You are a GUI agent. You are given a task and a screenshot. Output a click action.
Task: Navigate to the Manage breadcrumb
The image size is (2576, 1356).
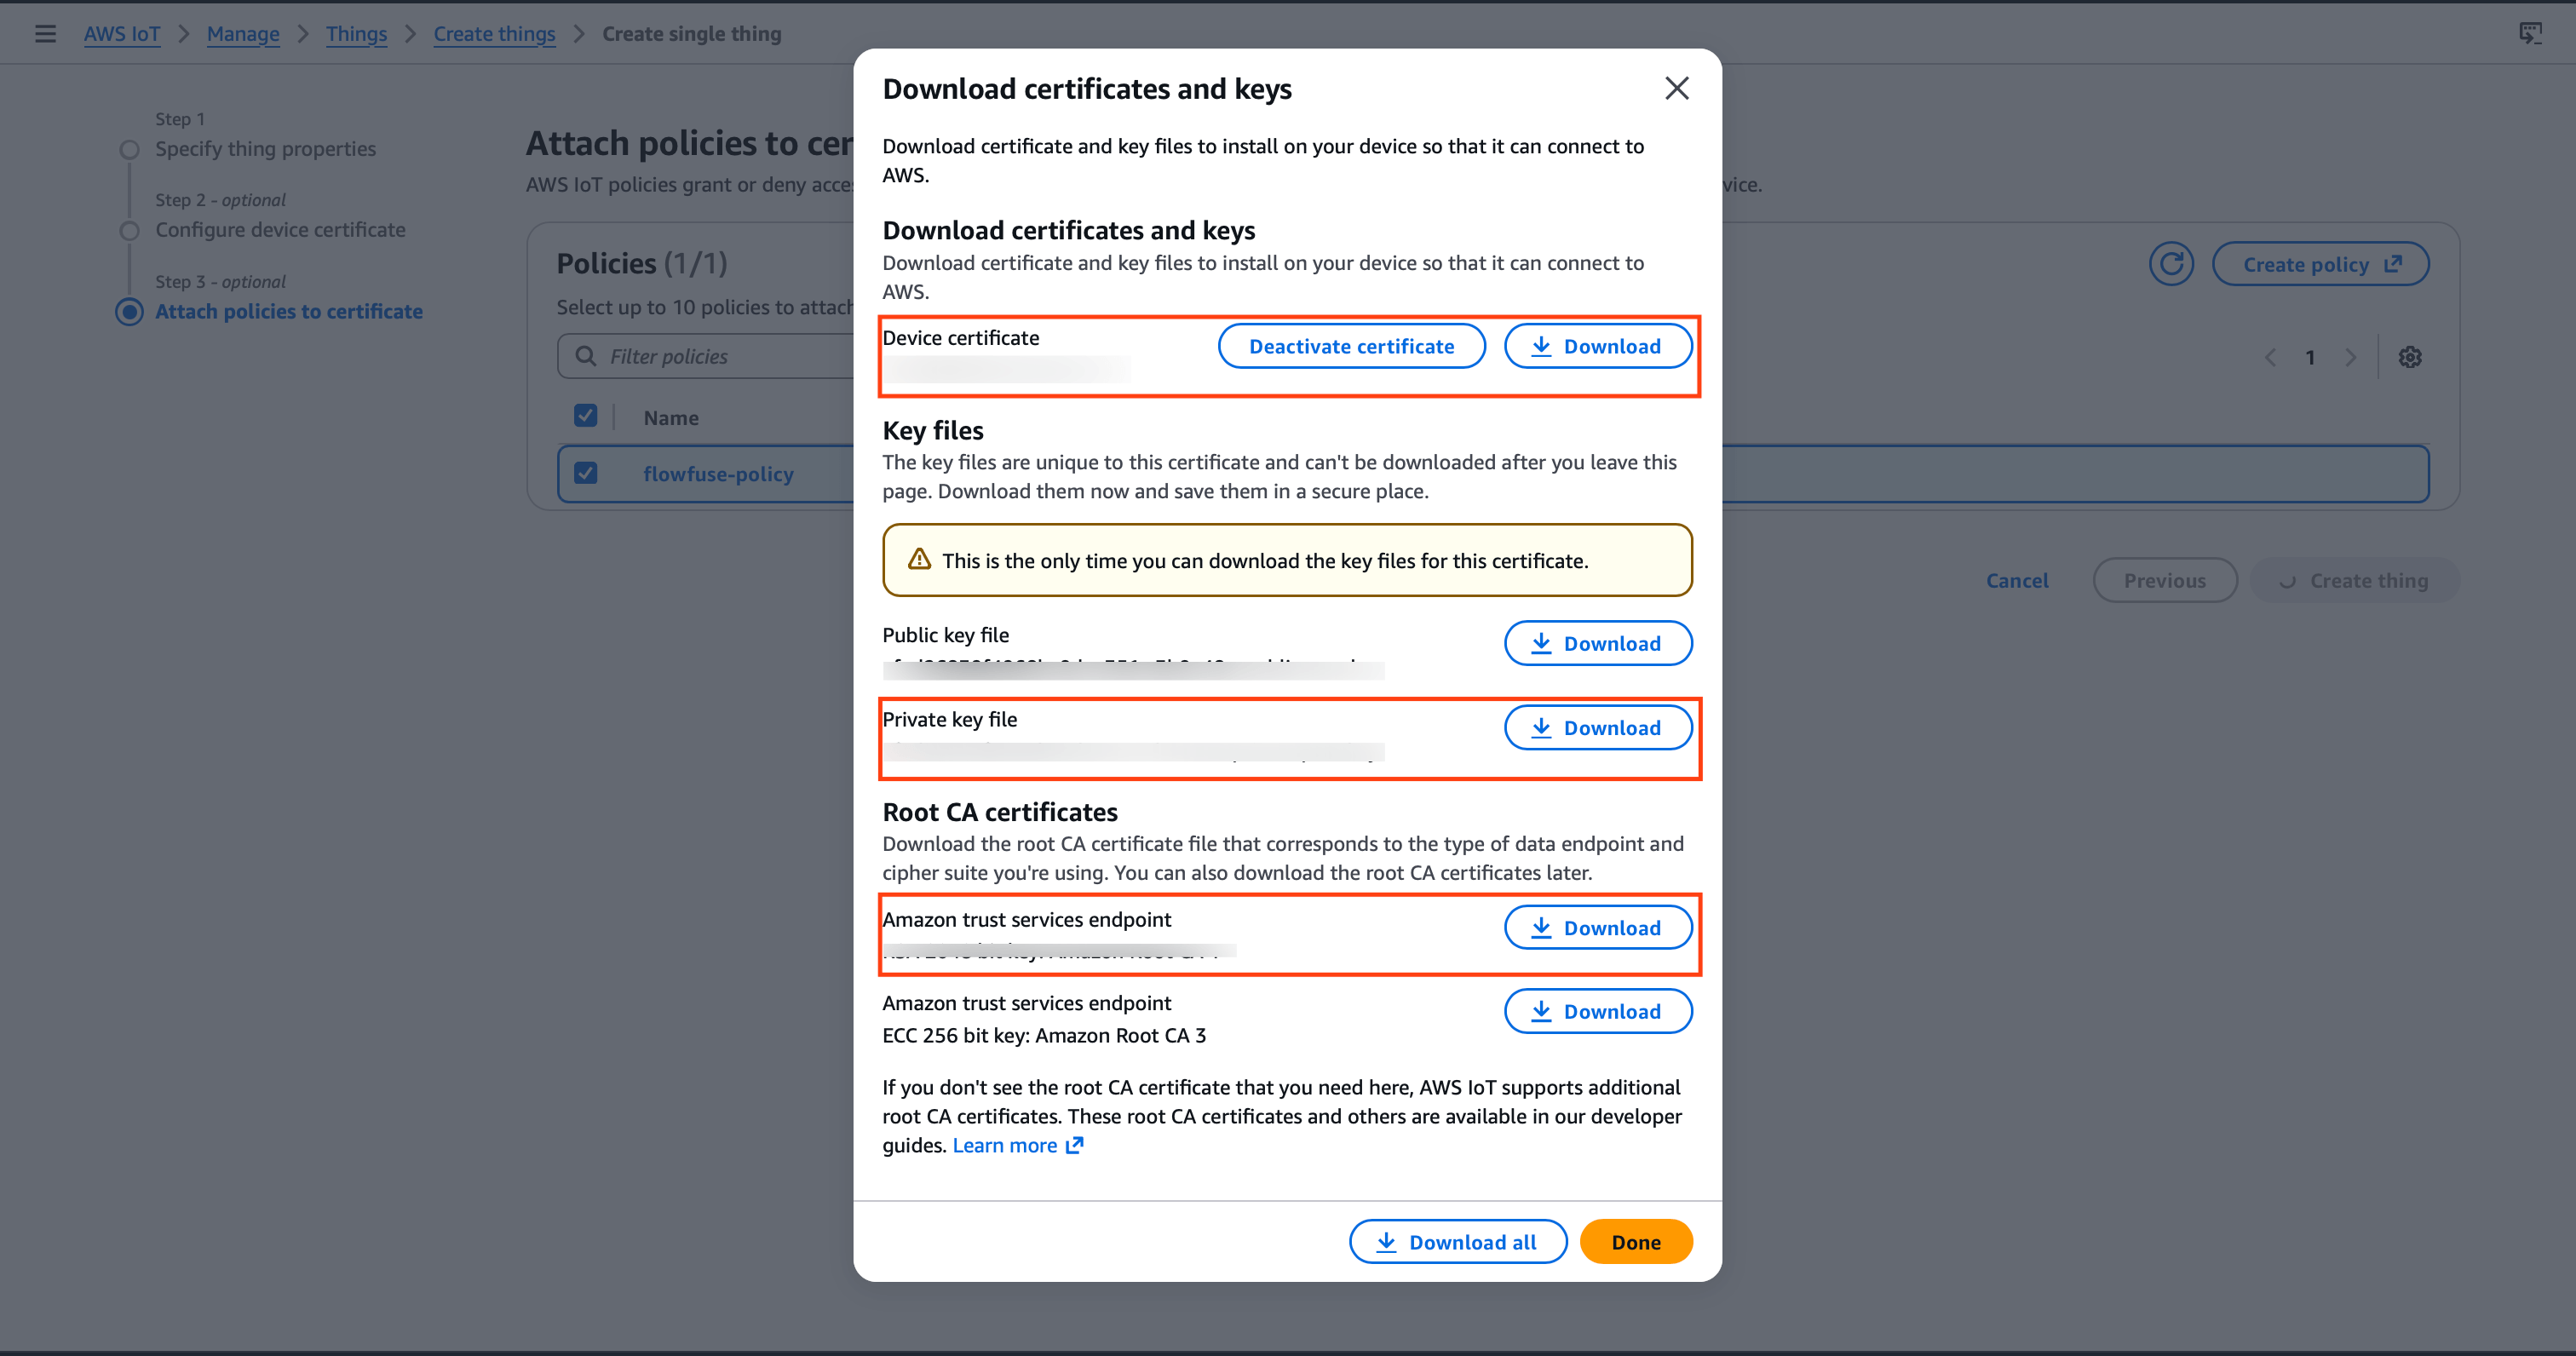tap(242, 33)
